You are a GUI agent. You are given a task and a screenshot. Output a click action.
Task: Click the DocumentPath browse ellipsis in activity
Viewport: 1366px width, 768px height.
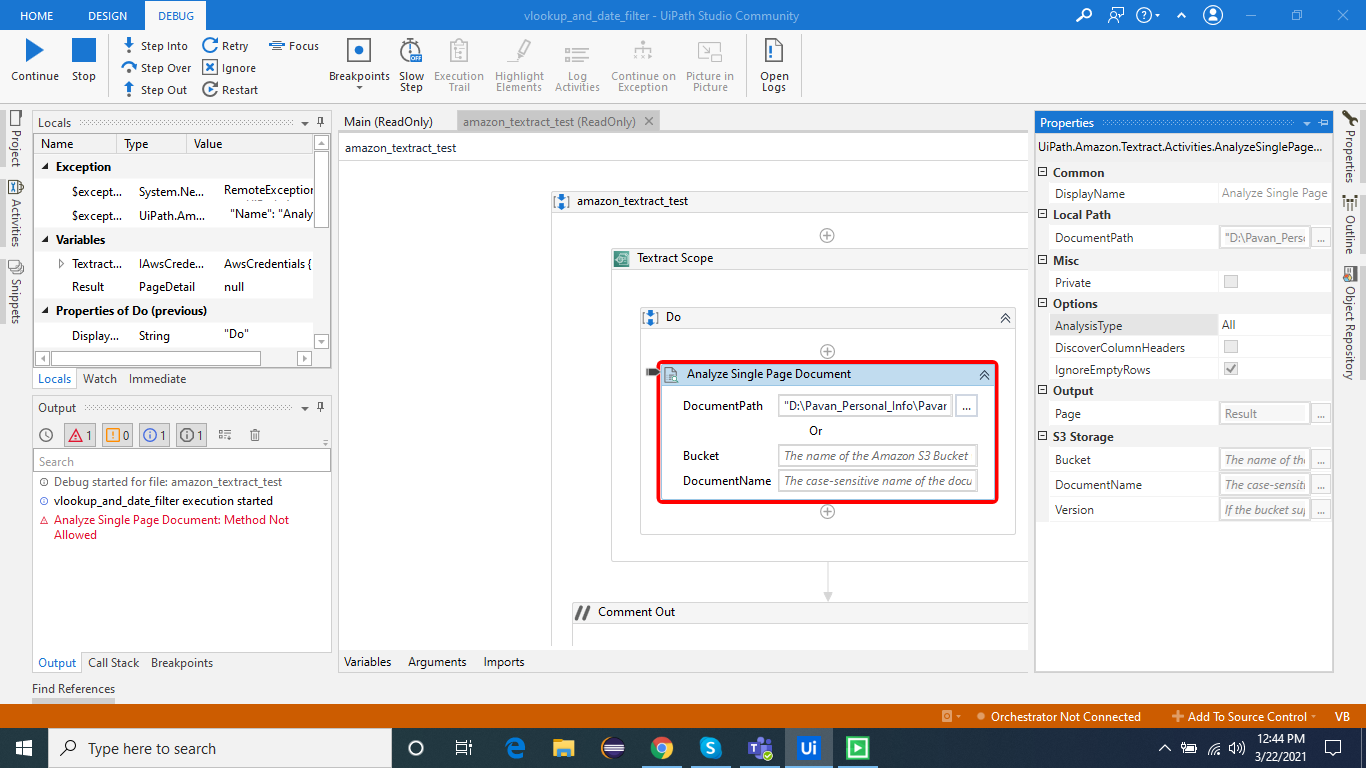966,406
